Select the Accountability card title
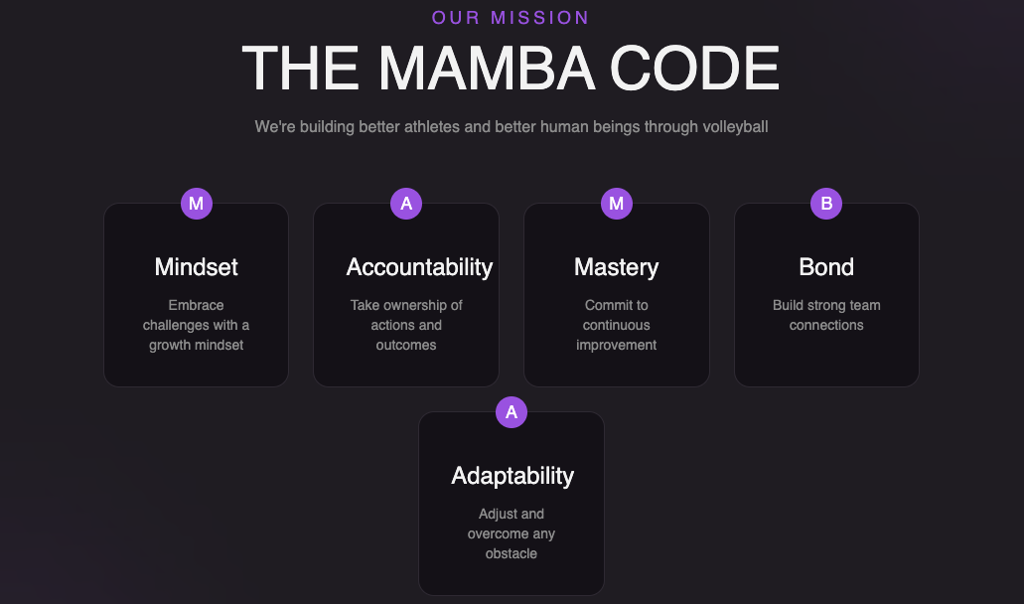 pos(419,267)
